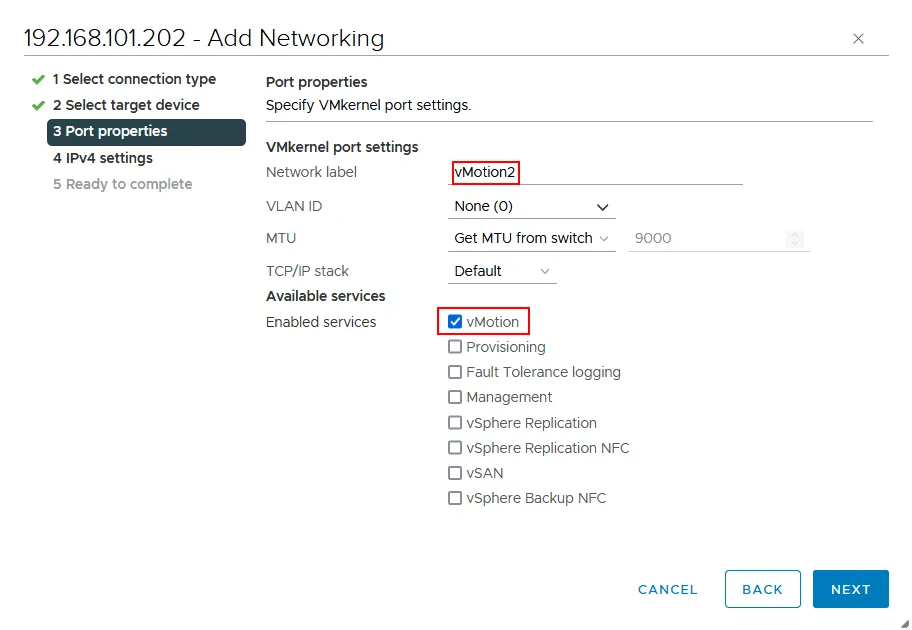Screen dimensions: 912x630
Task: Open the MTU selection dropdown
Action: point(531,238)
